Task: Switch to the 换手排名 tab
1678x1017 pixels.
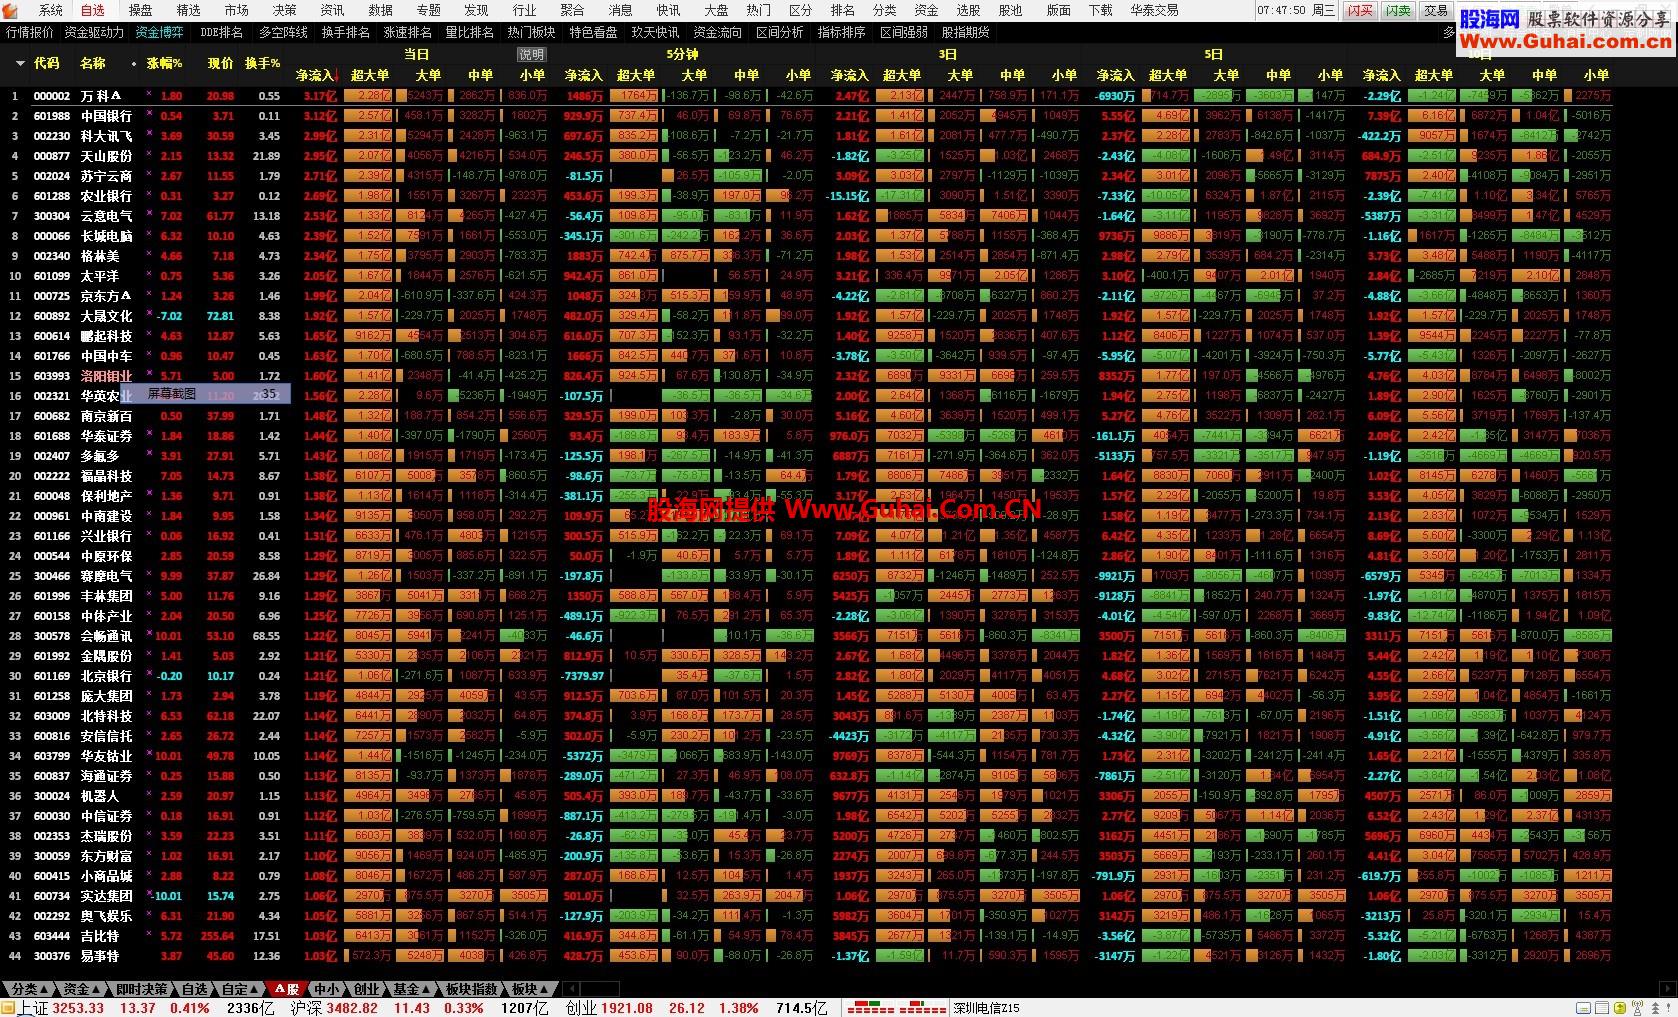Action: click(x=346, y=32)
